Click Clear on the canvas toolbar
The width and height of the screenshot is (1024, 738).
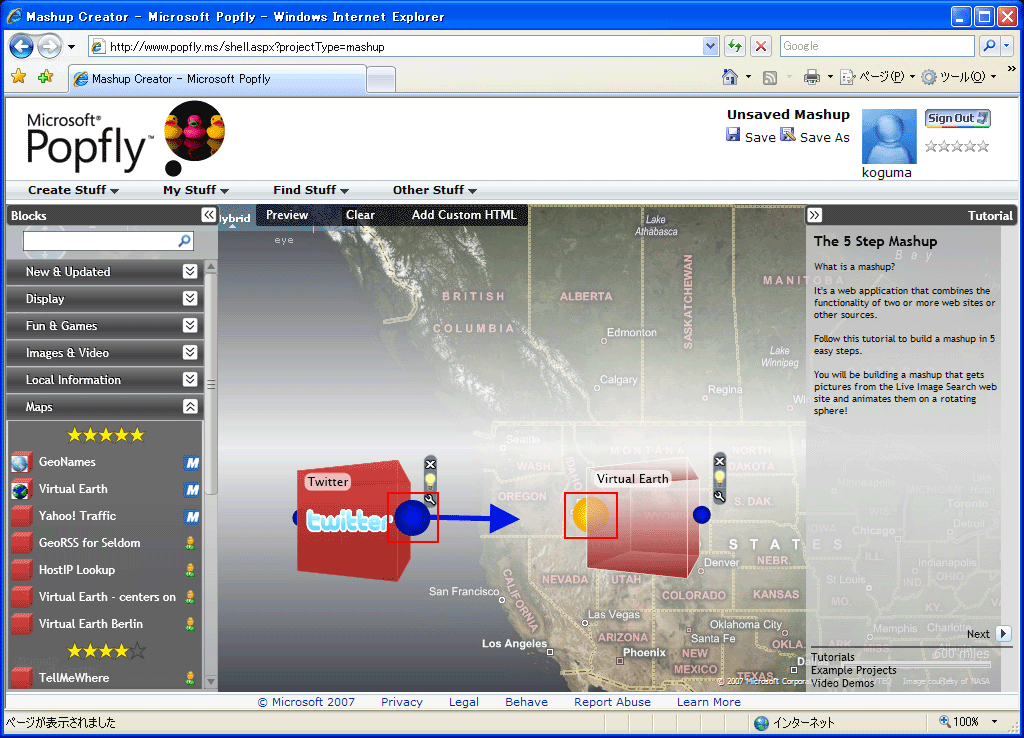pyautogui.click(x=360, y=215)
